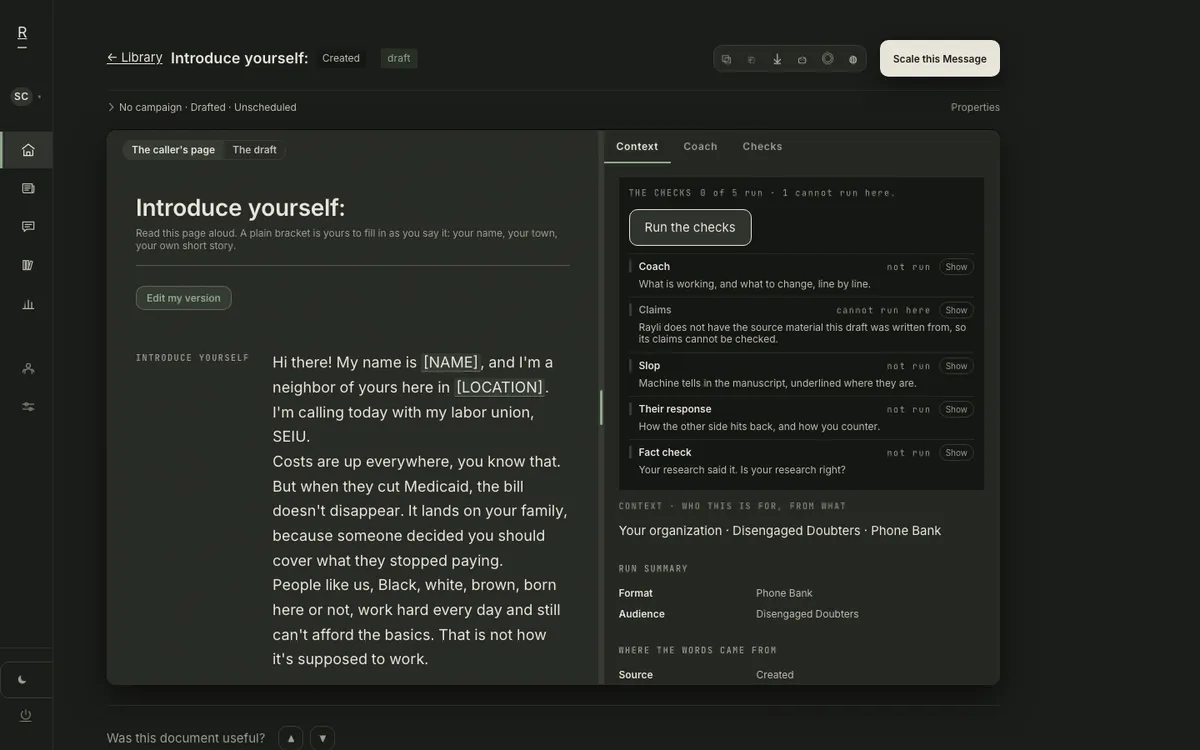The image size is (1200, 750).
Task: Click the [NAME] bracket placeholder
Action: (451, 362)
